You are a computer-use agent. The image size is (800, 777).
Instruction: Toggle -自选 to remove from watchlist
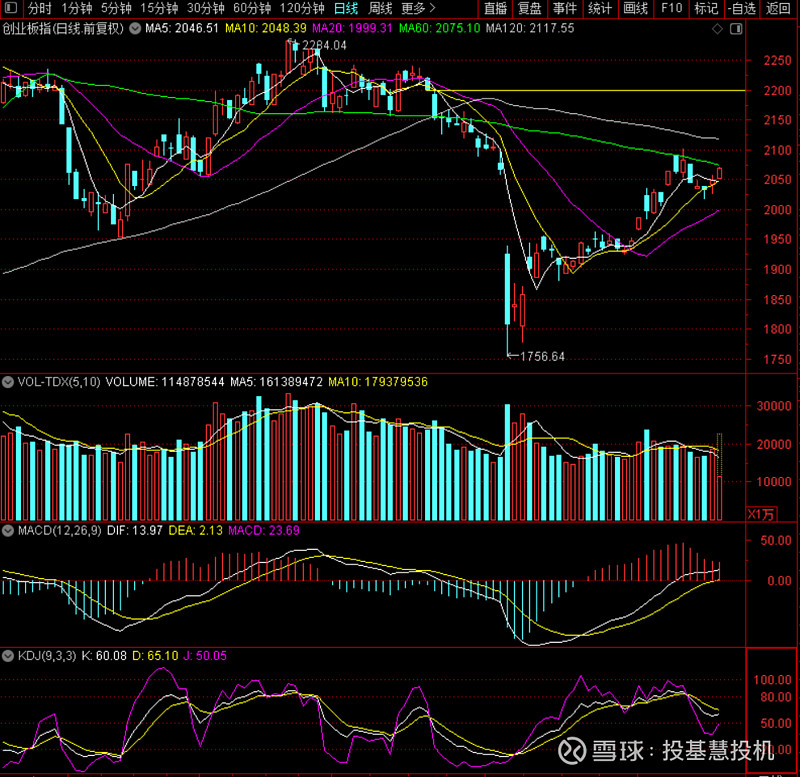[x=741, y=8]
